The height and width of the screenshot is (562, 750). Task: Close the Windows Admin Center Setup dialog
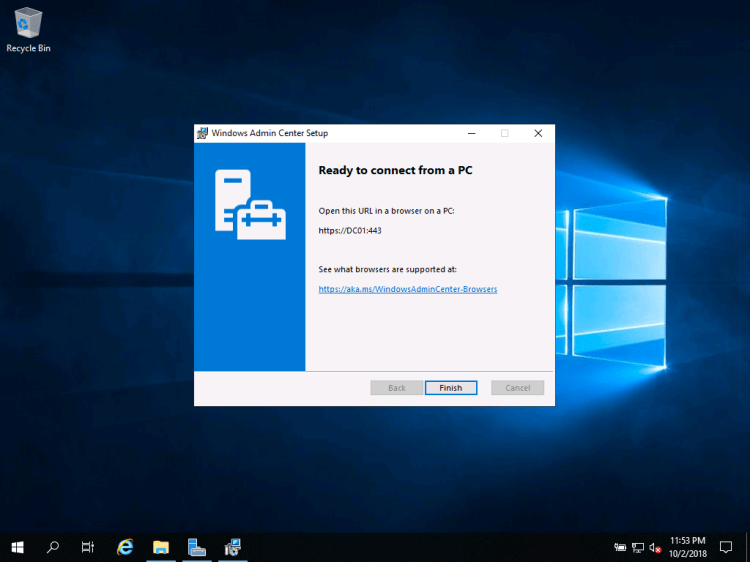pyautogui.click(x=537, y=133)
